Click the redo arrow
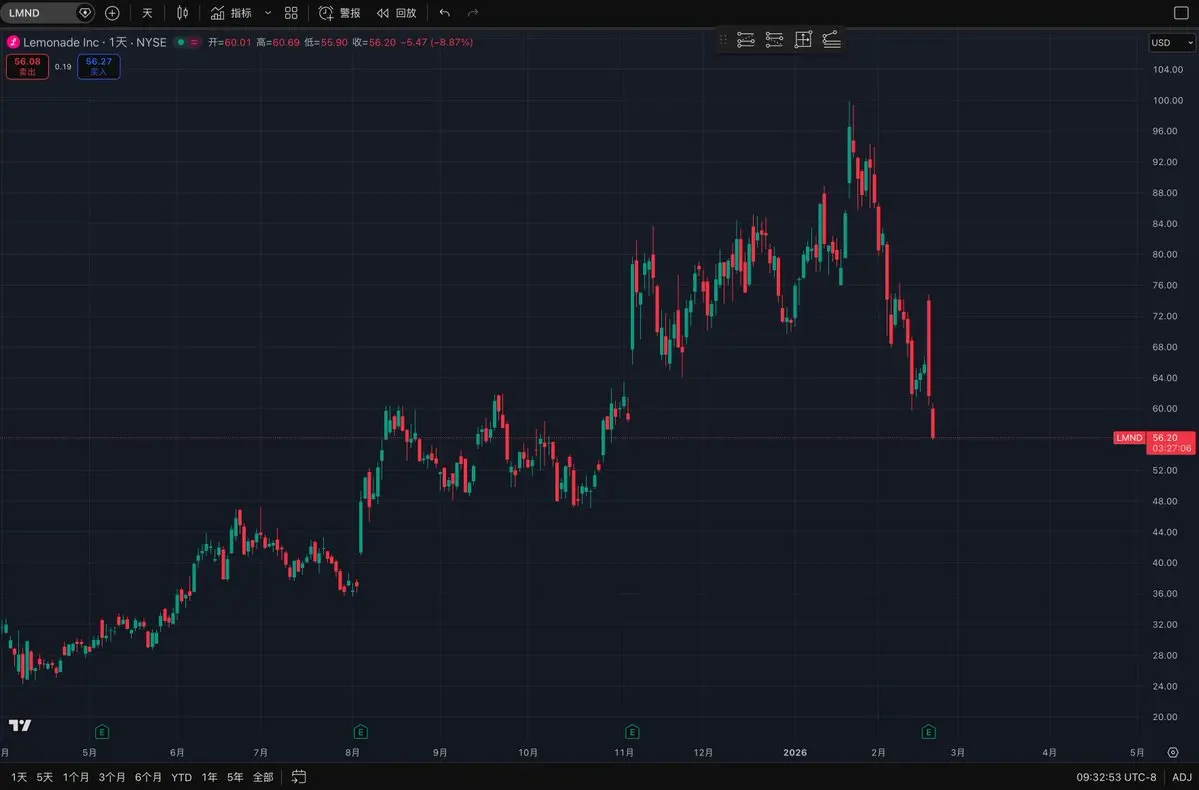 [x=473, y=13]
